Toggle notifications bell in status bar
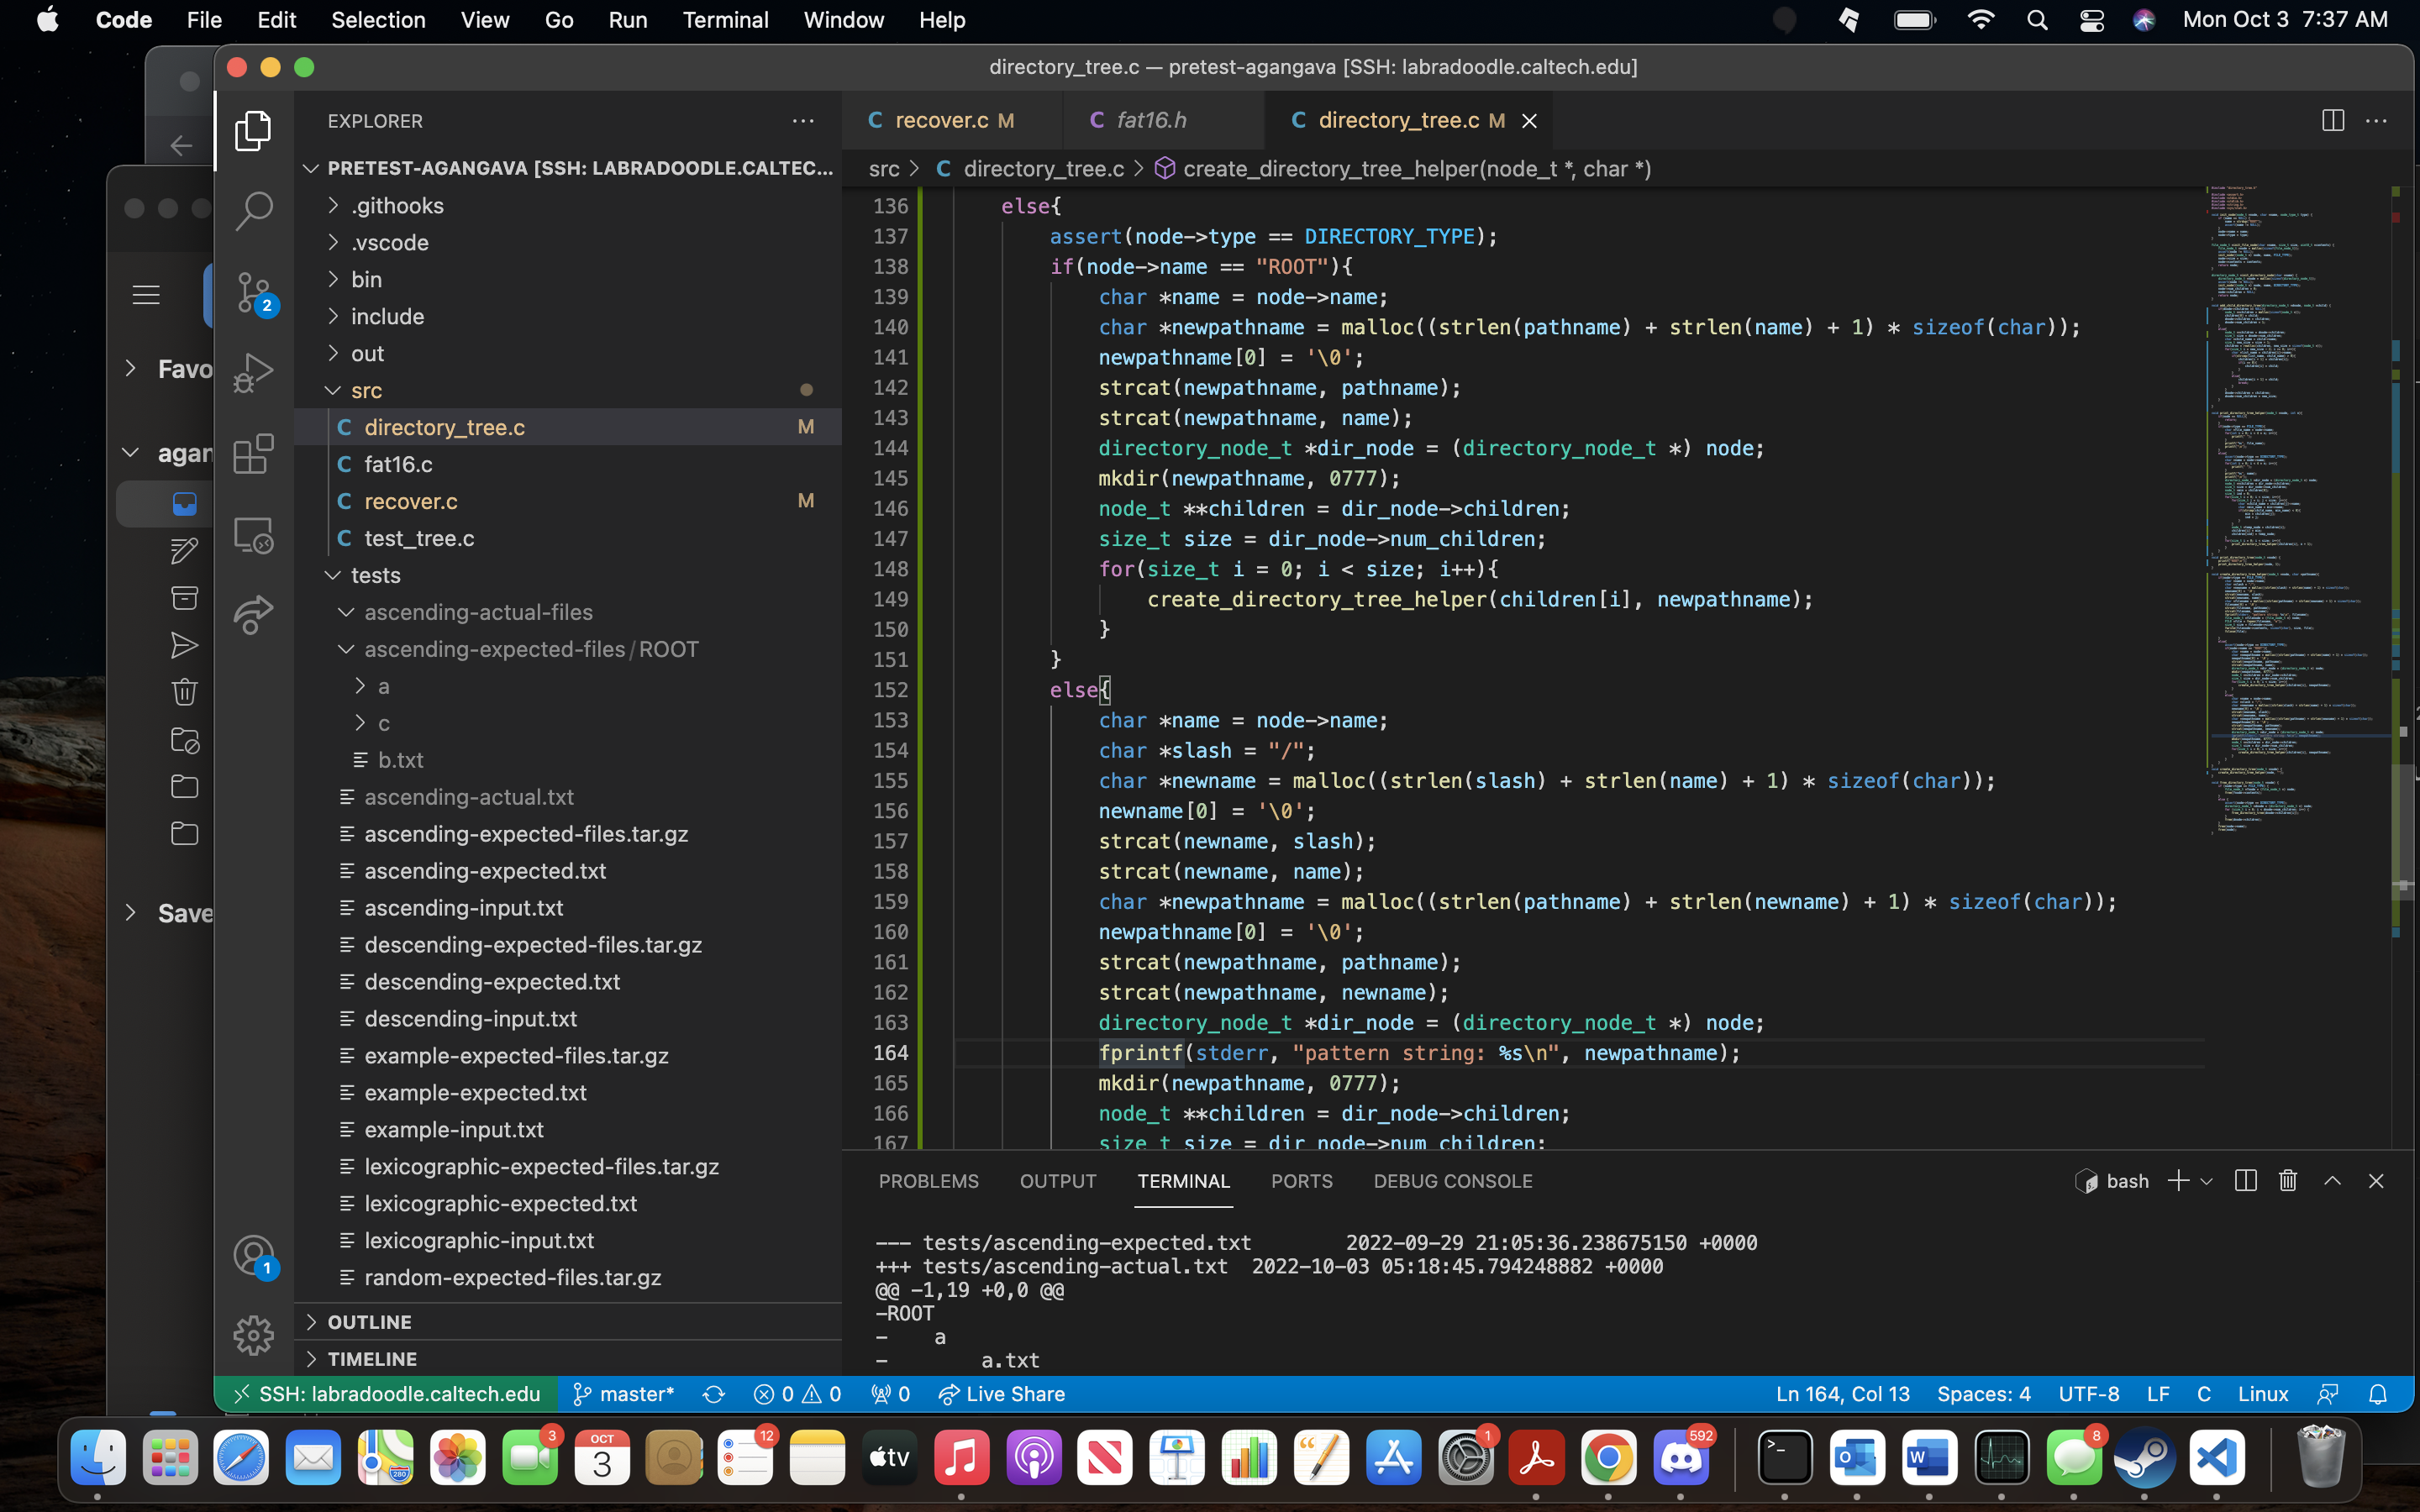The width and height of the screenshot is (2420, 1512). (x=2378, y=1394)
